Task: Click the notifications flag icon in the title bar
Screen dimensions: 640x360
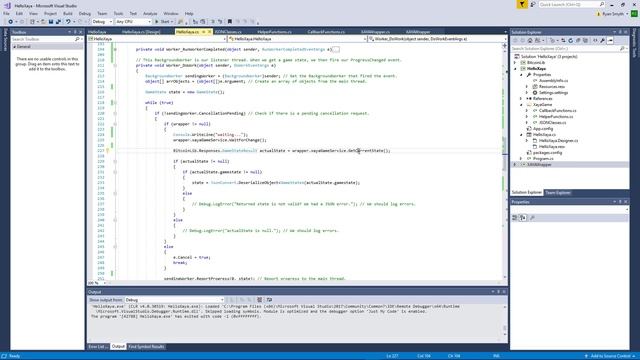Action: click(x=522, y=4)
